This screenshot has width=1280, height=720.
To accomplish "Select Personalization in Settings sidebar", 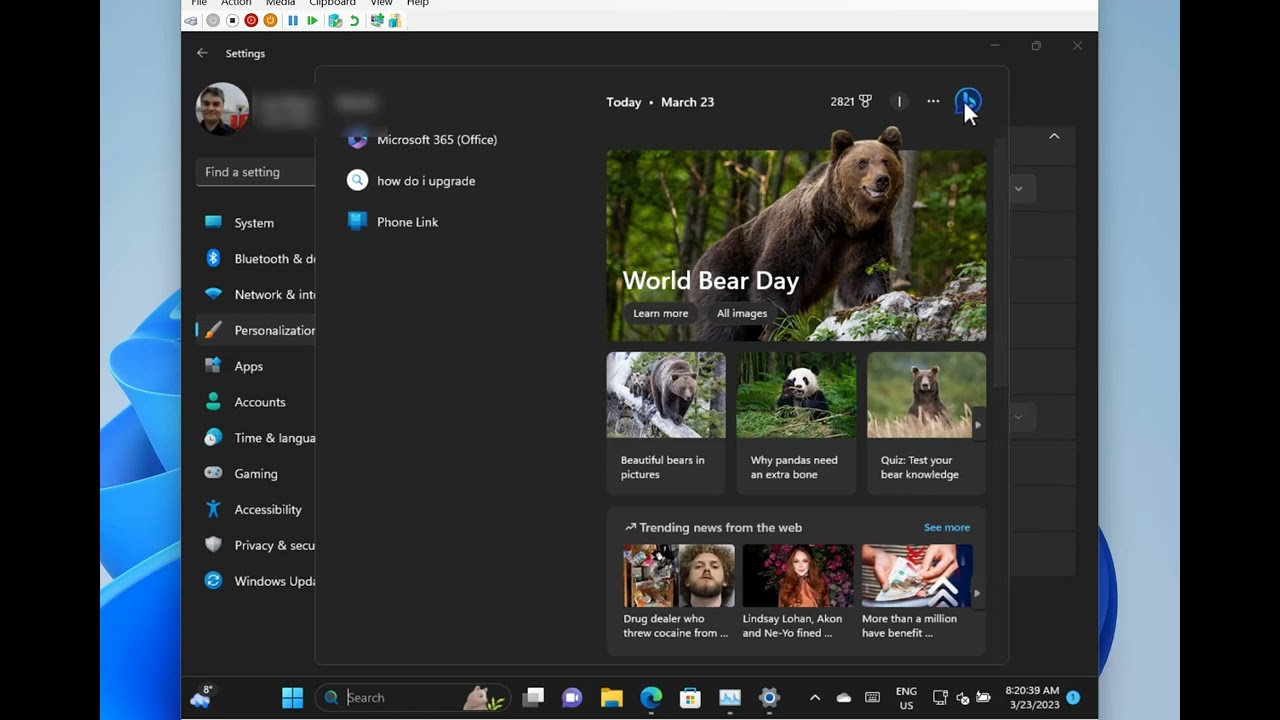I will pos(256,330).
